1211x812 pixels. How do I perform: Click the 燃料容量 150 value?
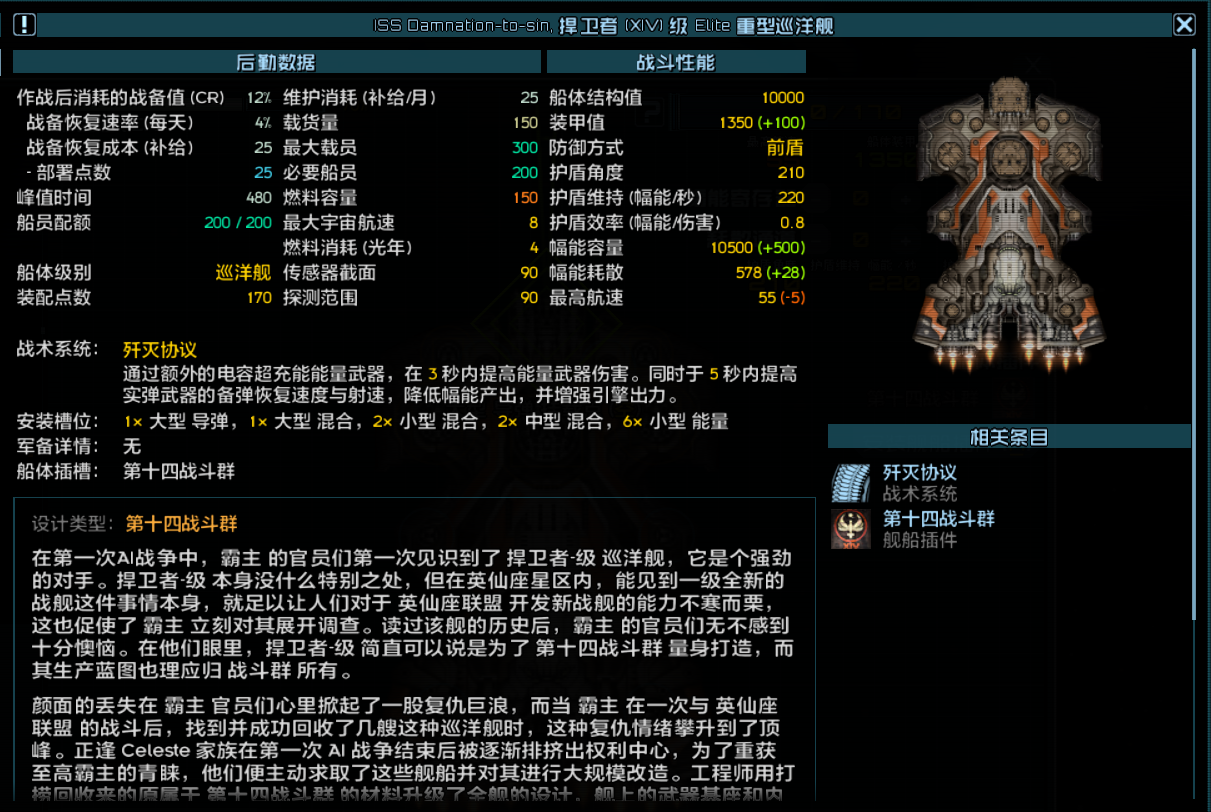pos(525,198)
